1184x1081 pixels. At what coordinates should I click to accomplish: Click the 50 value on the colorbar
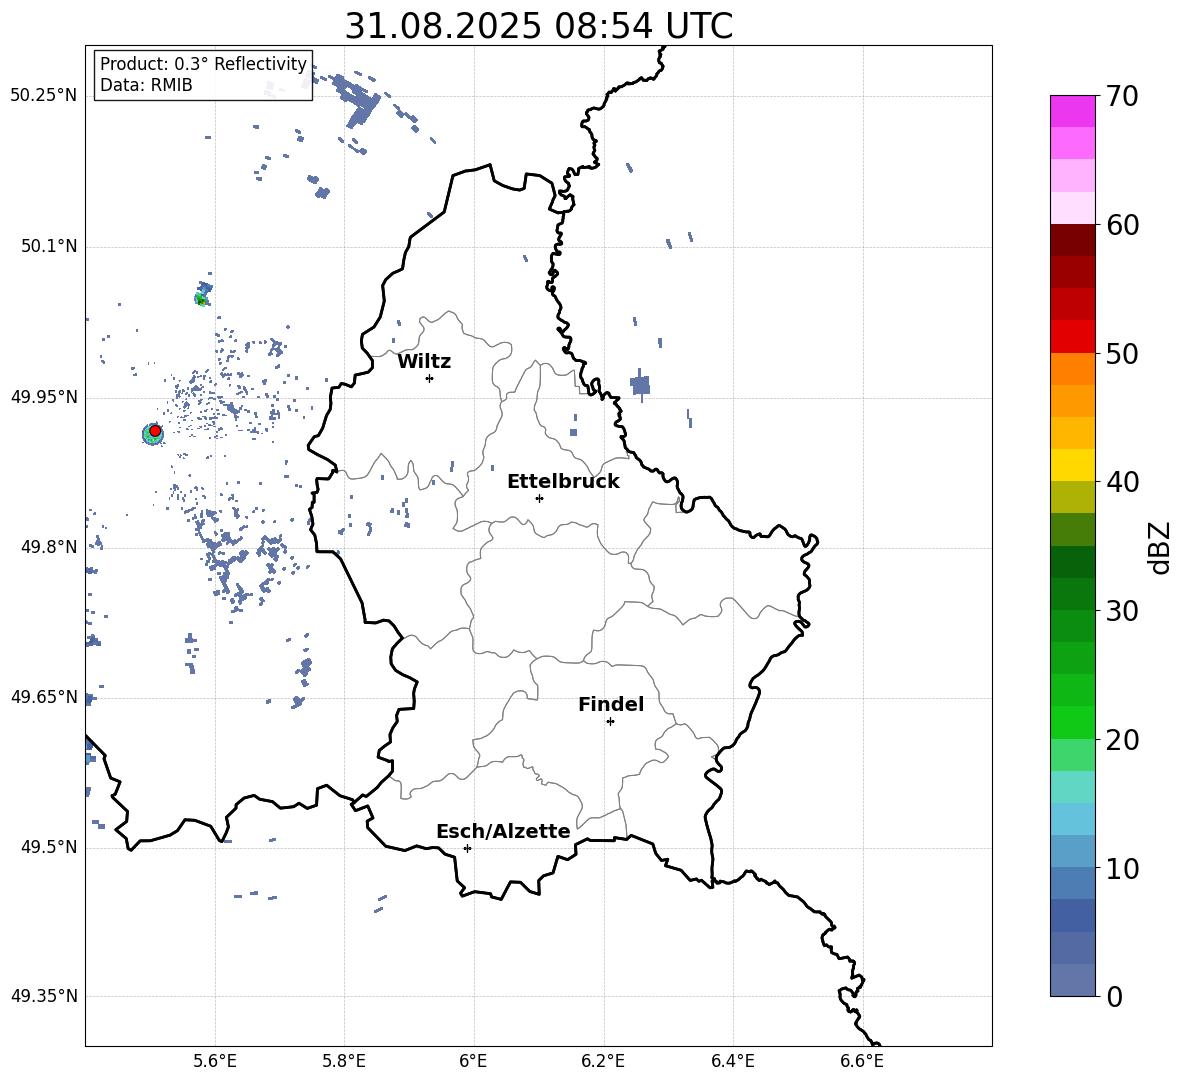pos(1122,354)
